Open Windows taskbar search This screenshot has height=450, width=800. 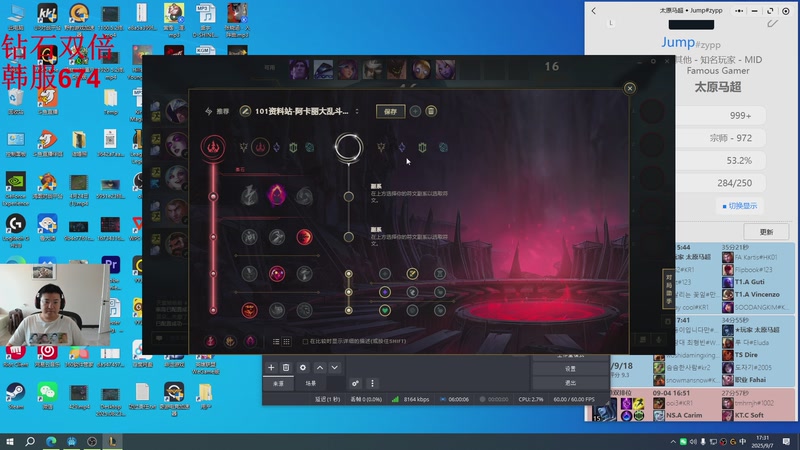[30, 441]
